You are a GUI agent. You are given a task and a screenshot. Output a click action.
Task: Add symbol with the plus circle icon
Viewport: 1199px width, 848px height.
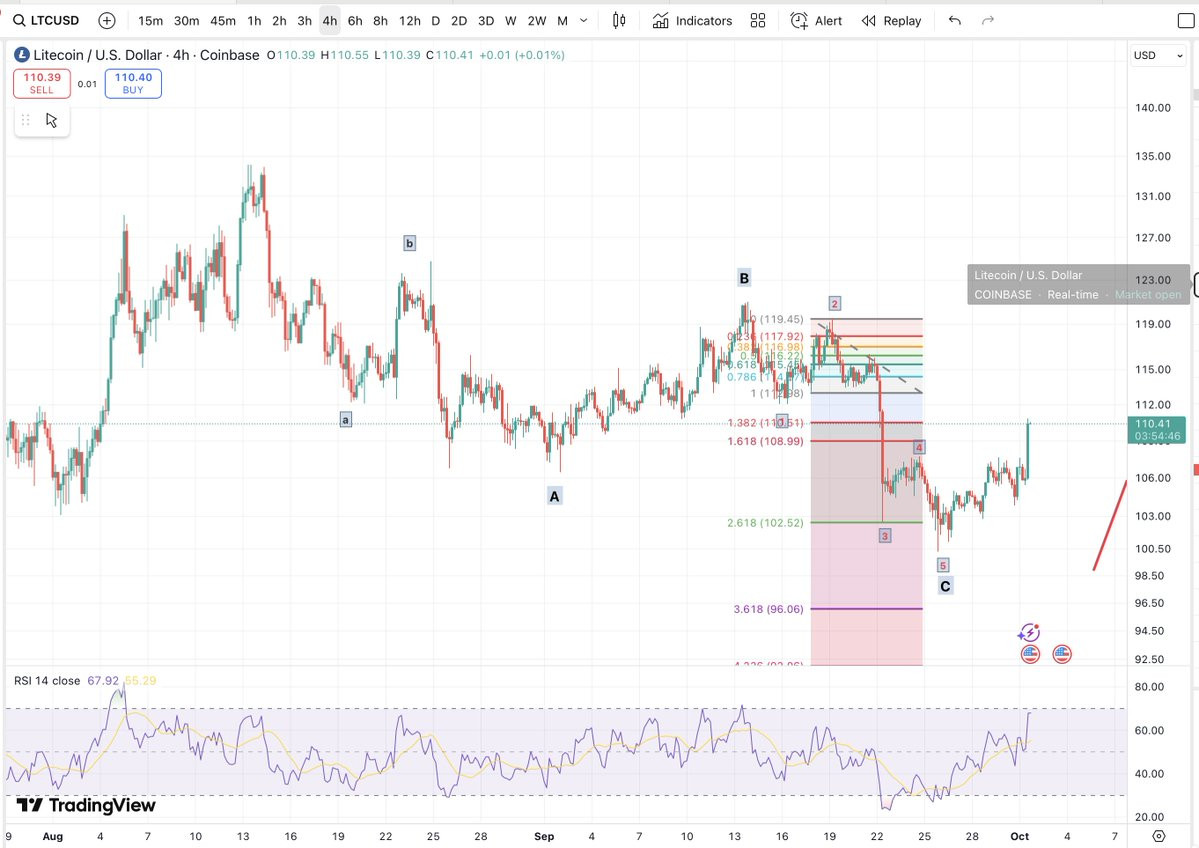tap(107, 21)
